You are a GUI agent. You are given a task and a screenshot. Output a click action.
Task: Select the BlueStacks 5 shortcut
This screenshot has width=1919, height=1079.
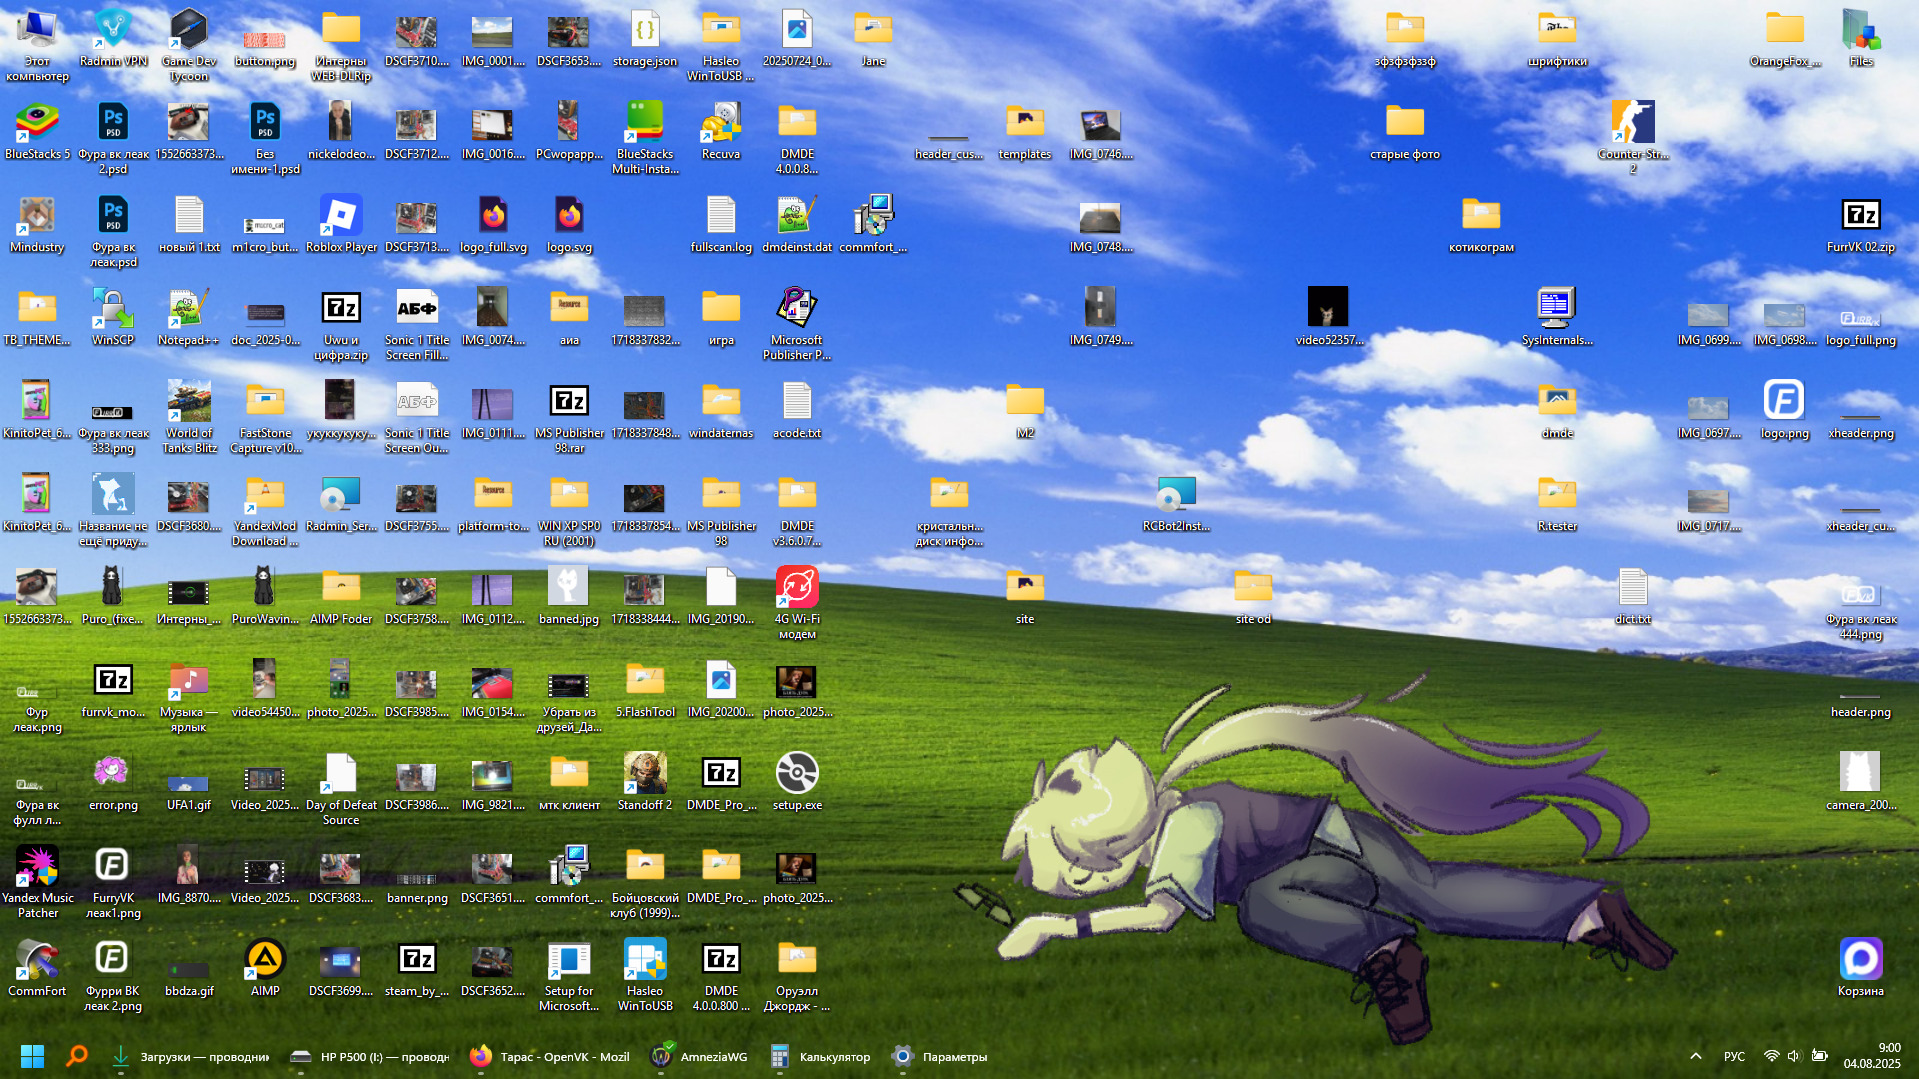coord(37,131)
